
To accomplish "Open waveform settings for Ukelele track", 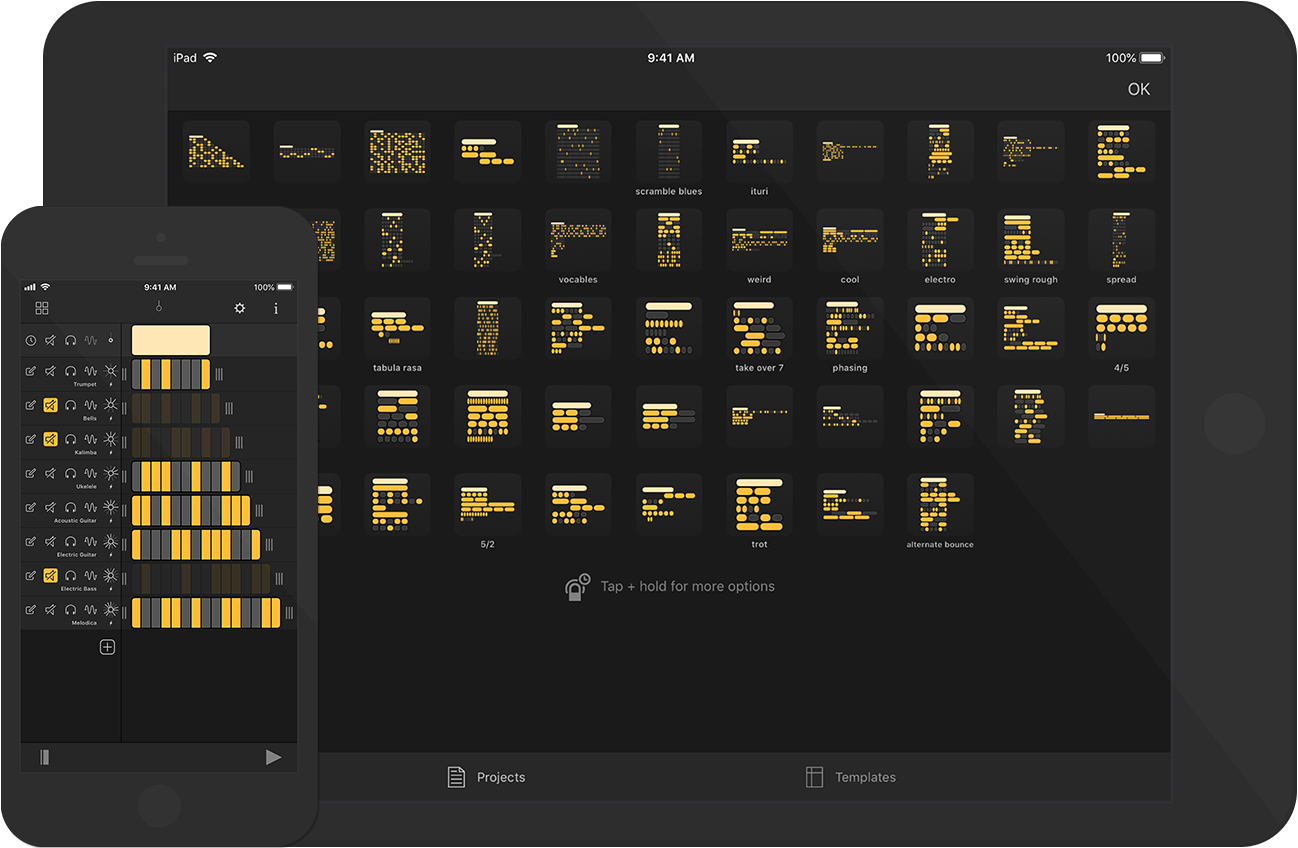I will point(90,473).
